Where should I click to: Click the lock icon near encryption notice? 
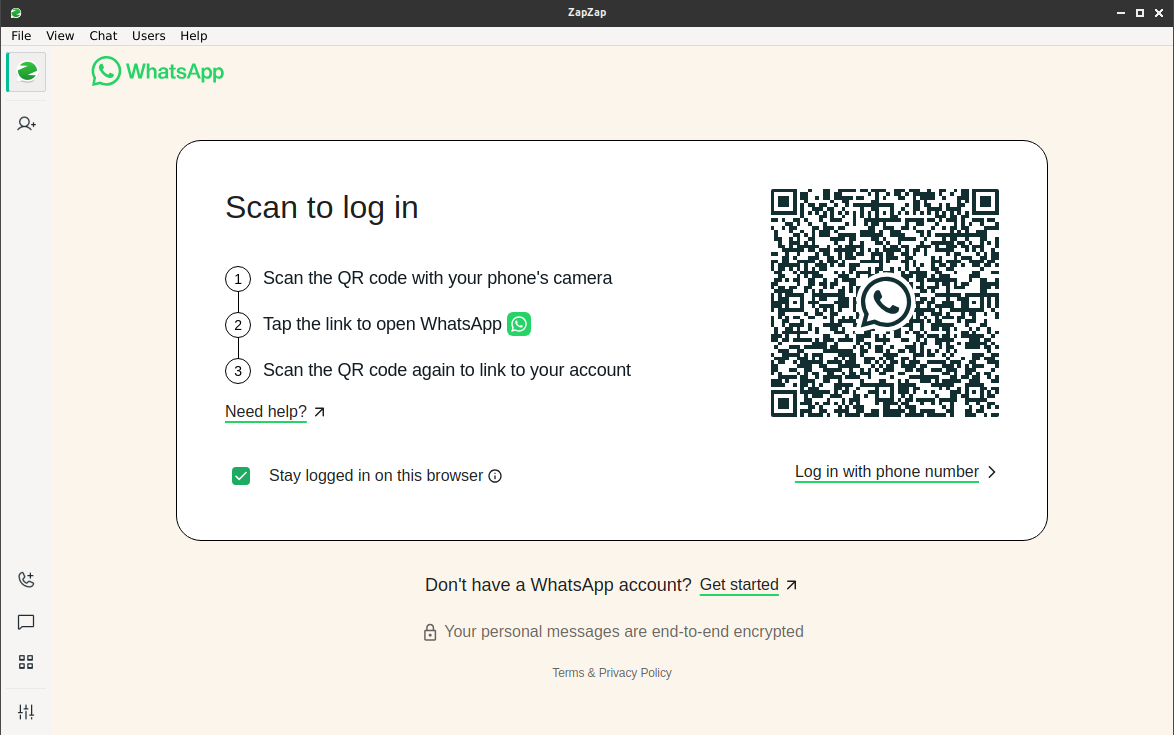coord(430,632)
